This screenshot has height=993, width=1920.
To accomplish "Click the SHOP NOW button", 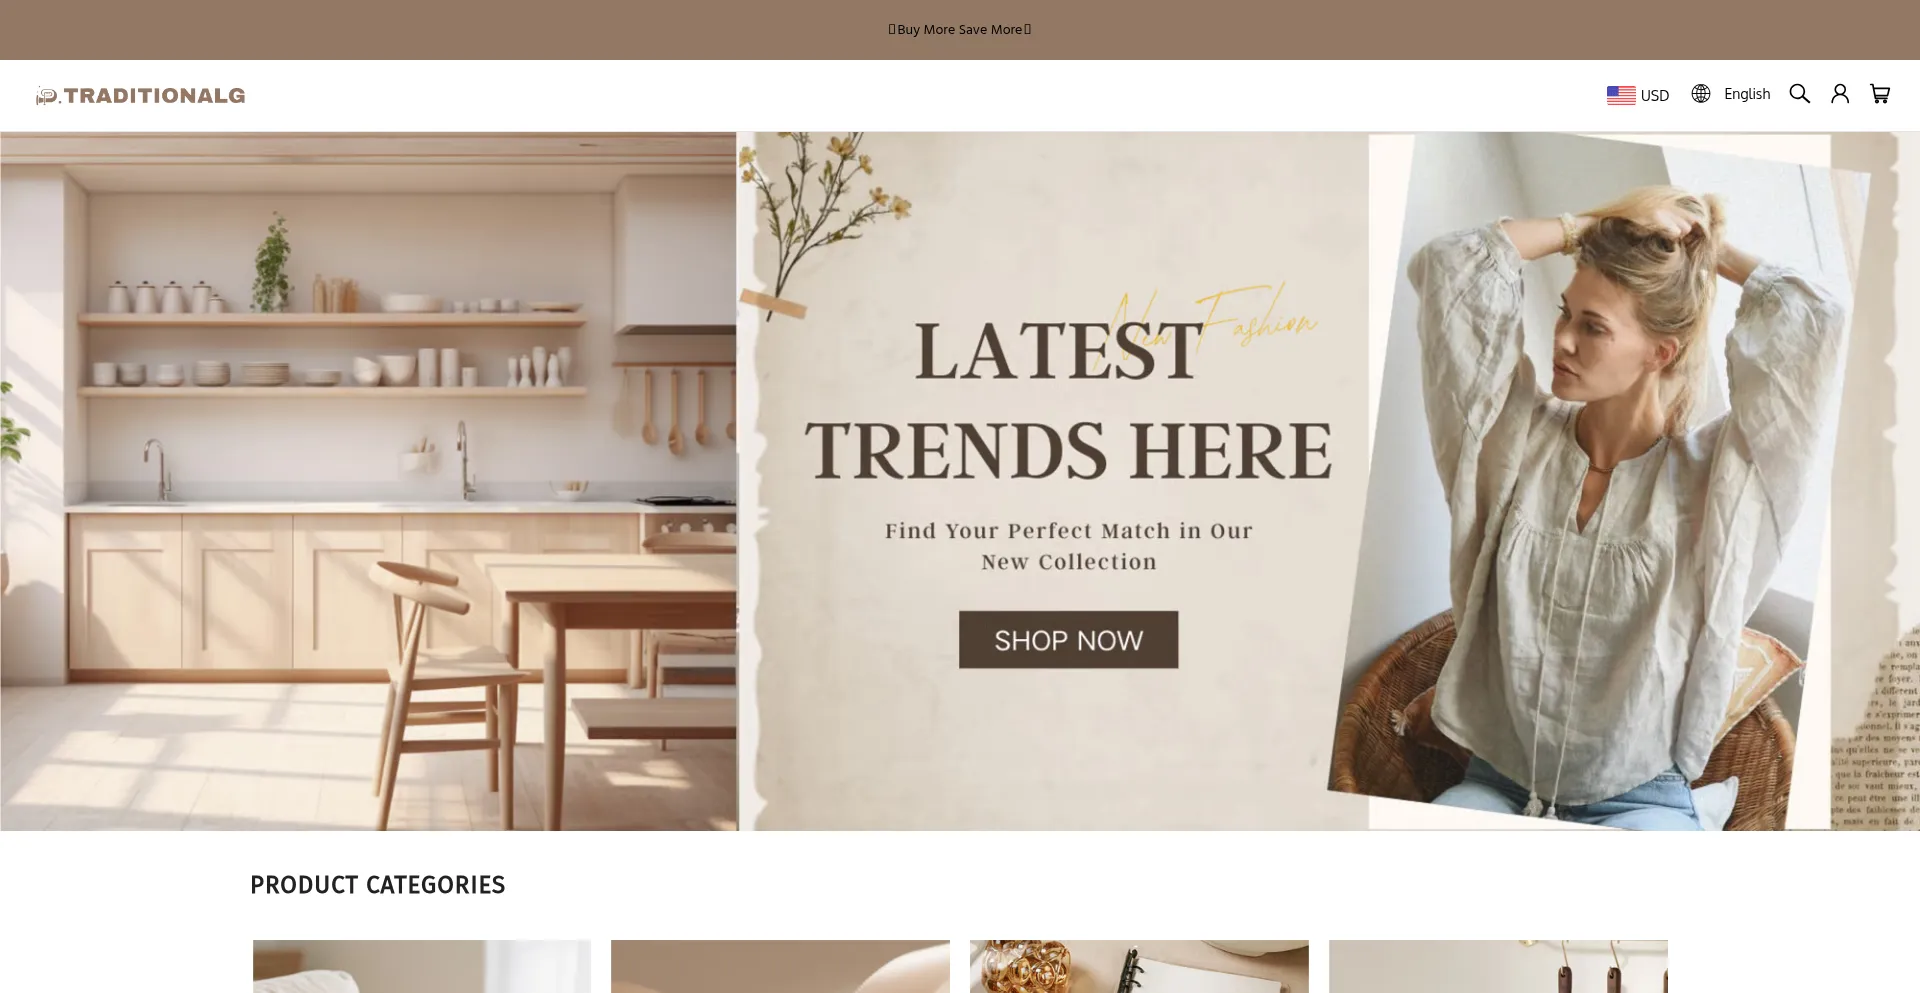I will coord(1068,640).
